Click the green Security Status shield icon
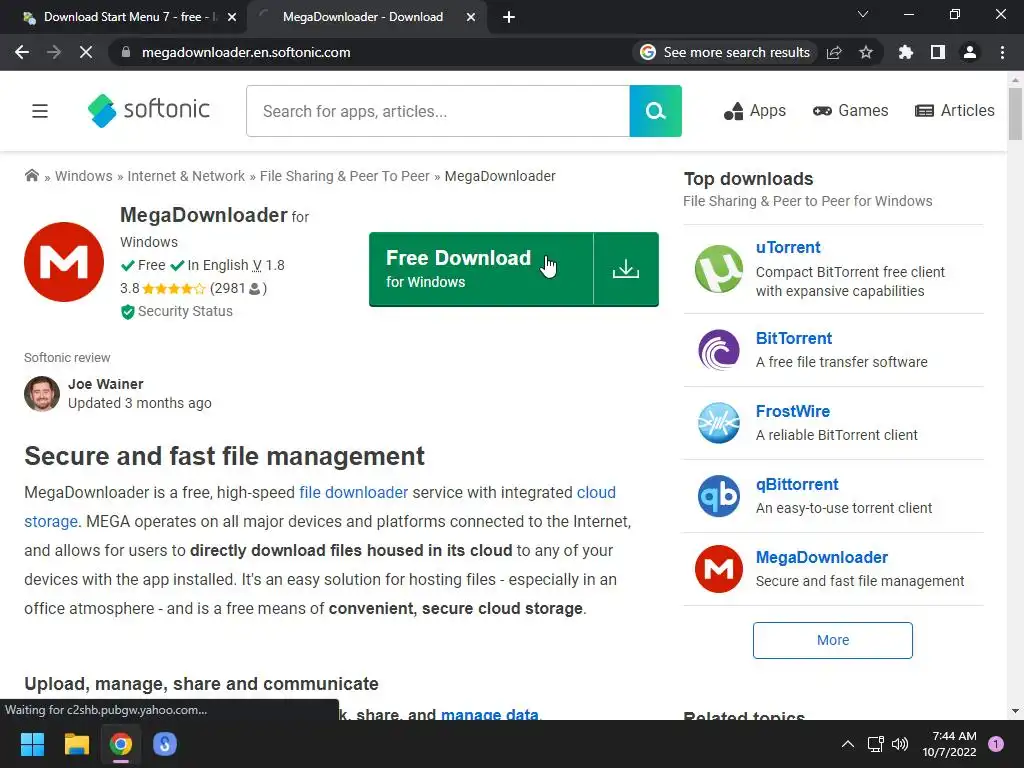The height and width of the screenshot is (768, 1024). pyautogui.click(x=127, y=312)
